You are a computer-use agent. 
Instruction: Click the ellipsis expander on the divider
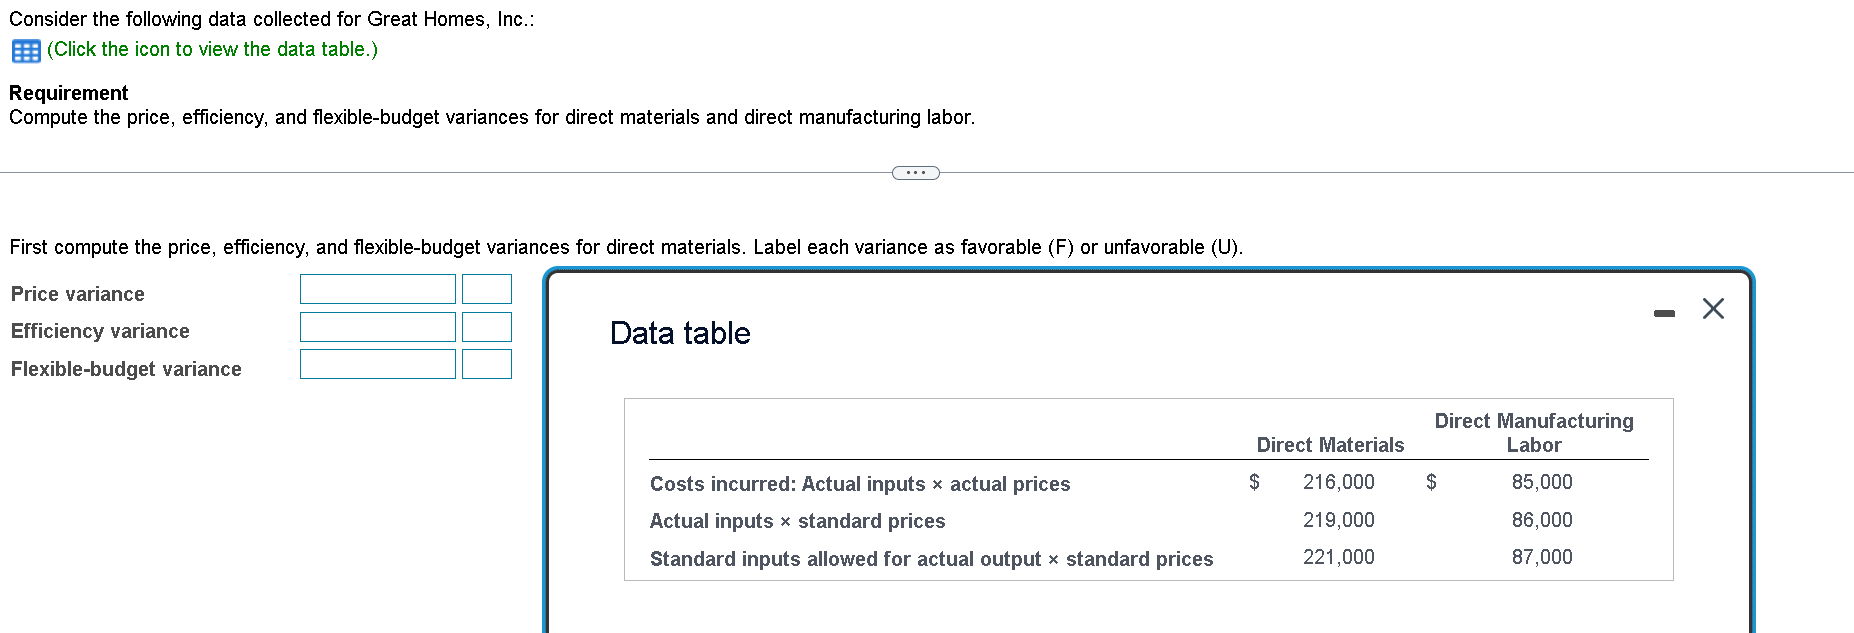point(914,172)
